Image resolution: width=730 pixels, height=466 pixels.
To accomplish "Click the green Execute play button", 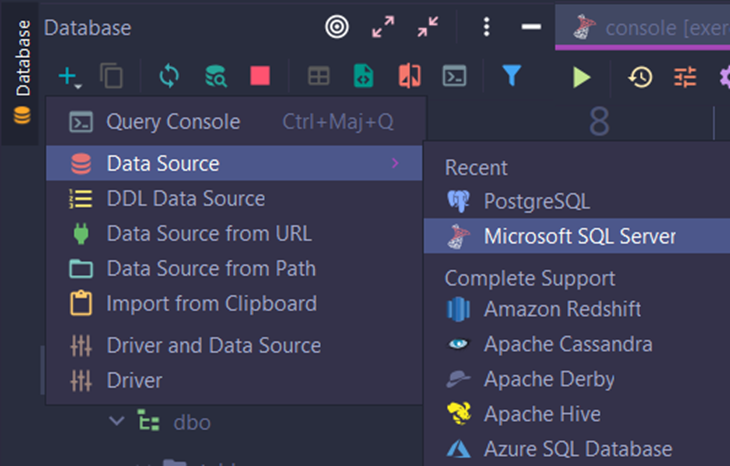I will (581, 77).
